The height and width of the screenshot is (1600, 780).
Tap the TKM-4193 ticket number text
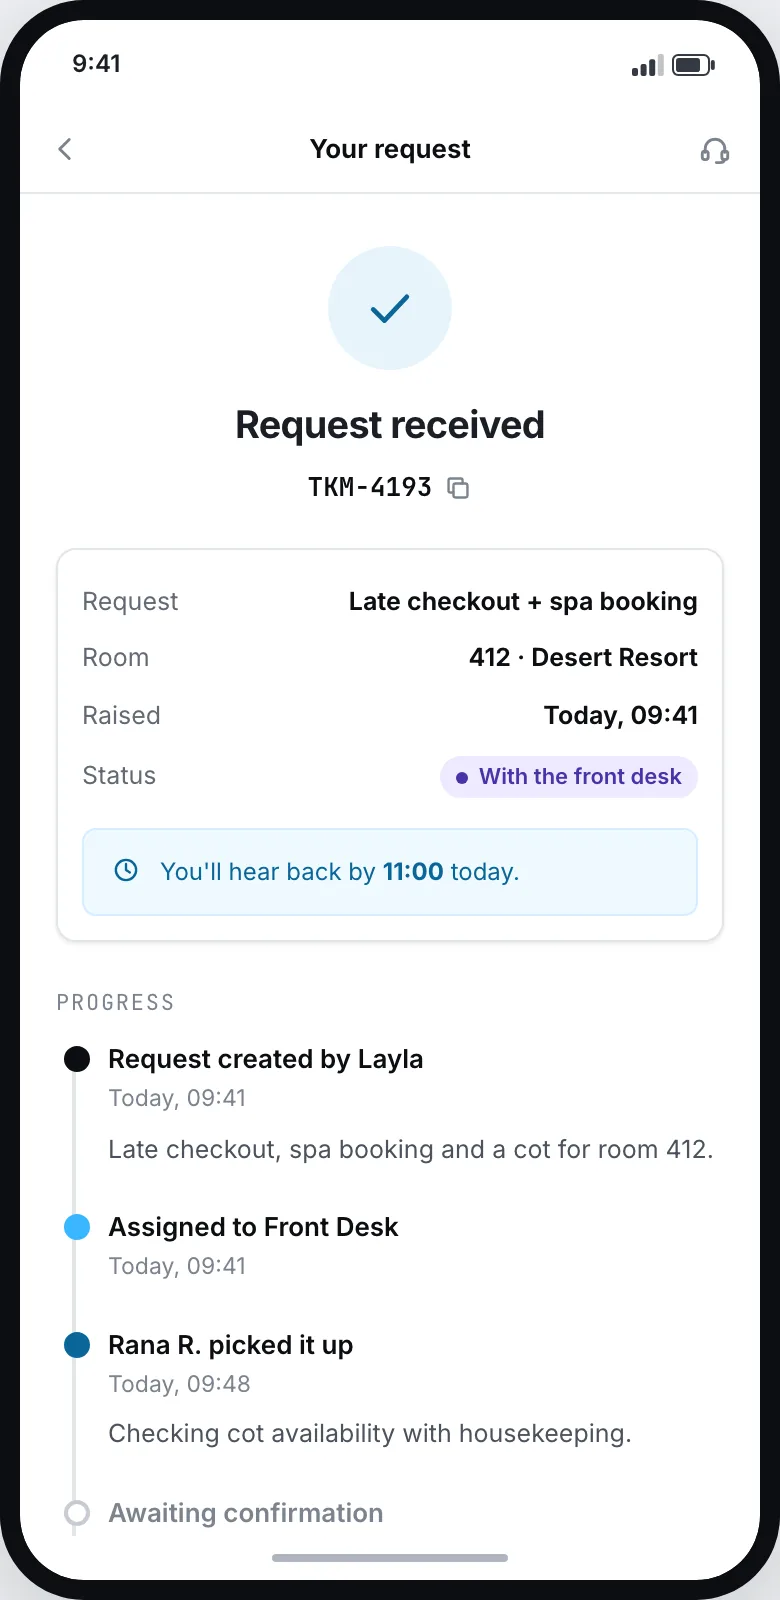tap(370, 487)
